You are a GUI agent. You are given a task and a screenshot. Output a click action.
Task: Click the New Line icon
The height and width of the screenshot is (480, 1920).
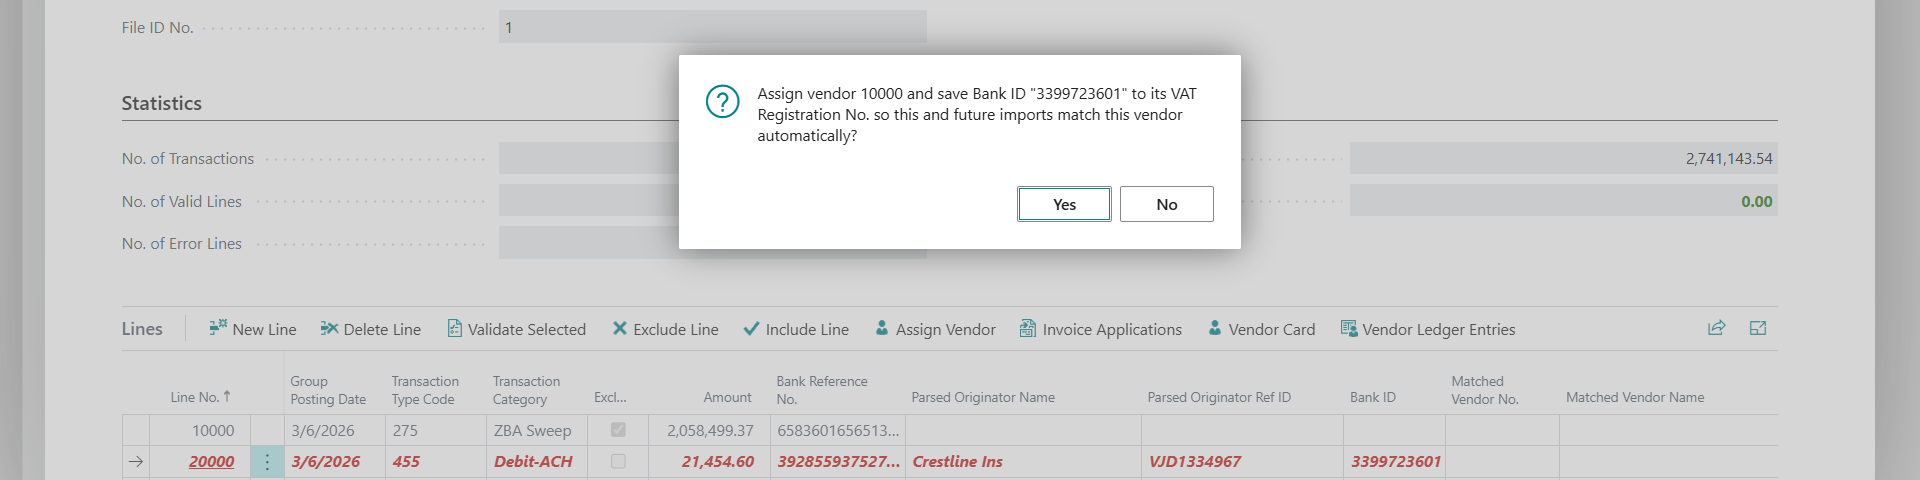coord(218,328)
